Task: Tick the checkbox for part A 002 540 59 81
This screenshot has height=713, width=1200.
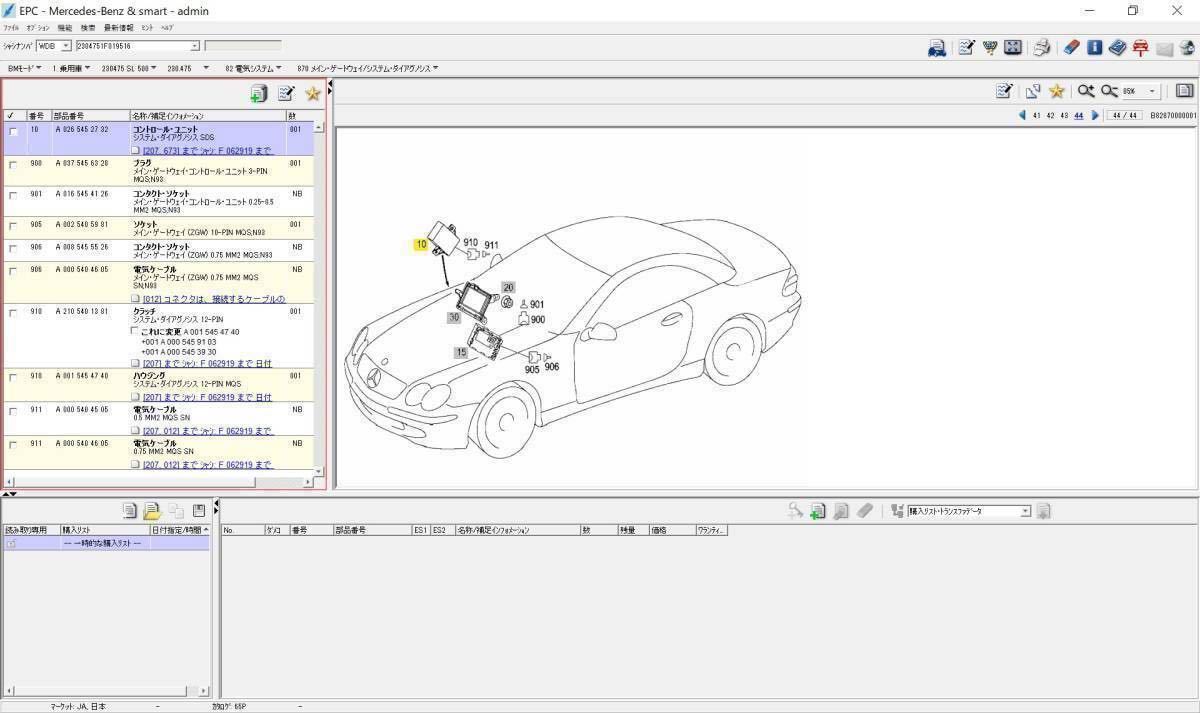Action: point(13,227)
